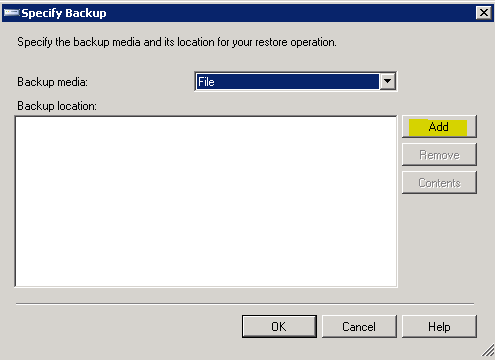Screen dimensions: 495x360
Task: Click the empty title bar area left of the X
Action: point(290,13)
